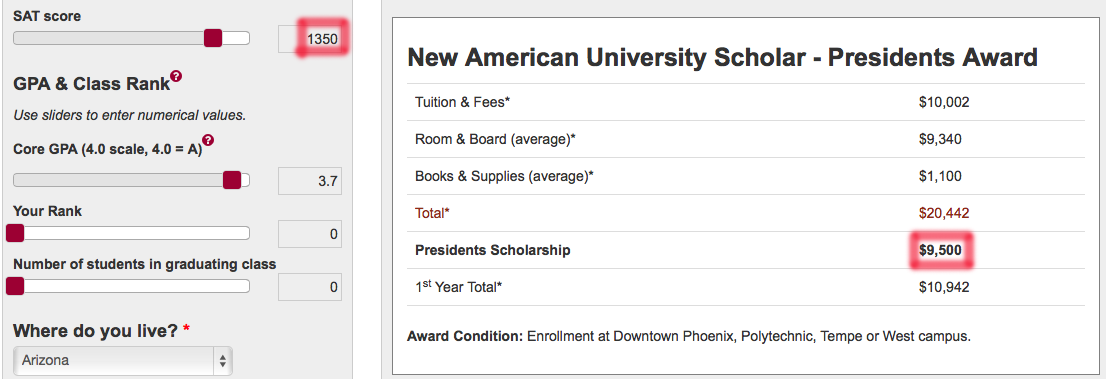Click the Your Rank slider handle
Screen dimensions: 1106x379
[15, 233]
